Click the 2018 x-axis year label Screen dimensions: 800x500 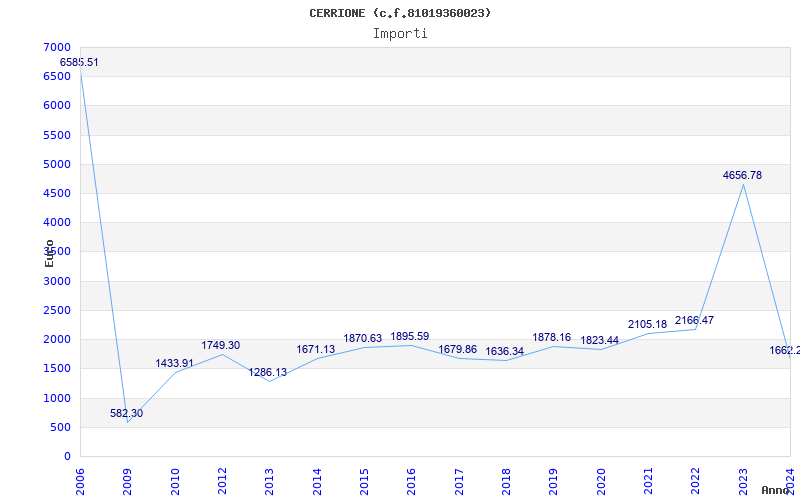(x=506, y=482)
